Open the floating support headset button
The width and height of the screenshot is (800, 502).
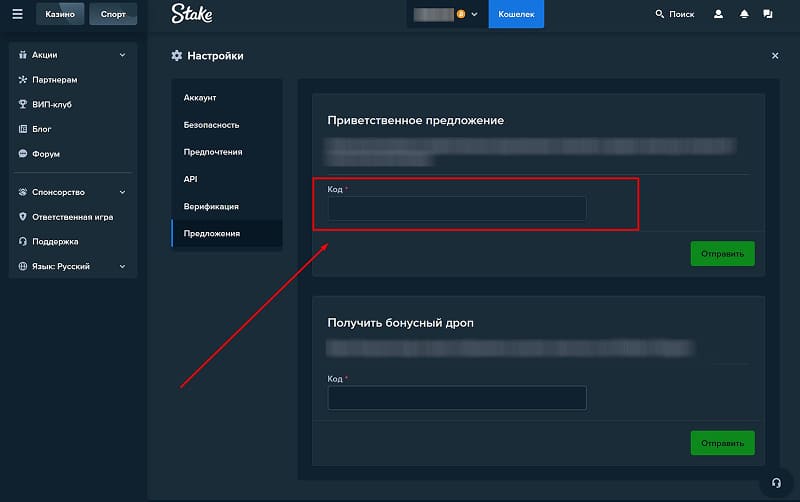tap(776, 483)
